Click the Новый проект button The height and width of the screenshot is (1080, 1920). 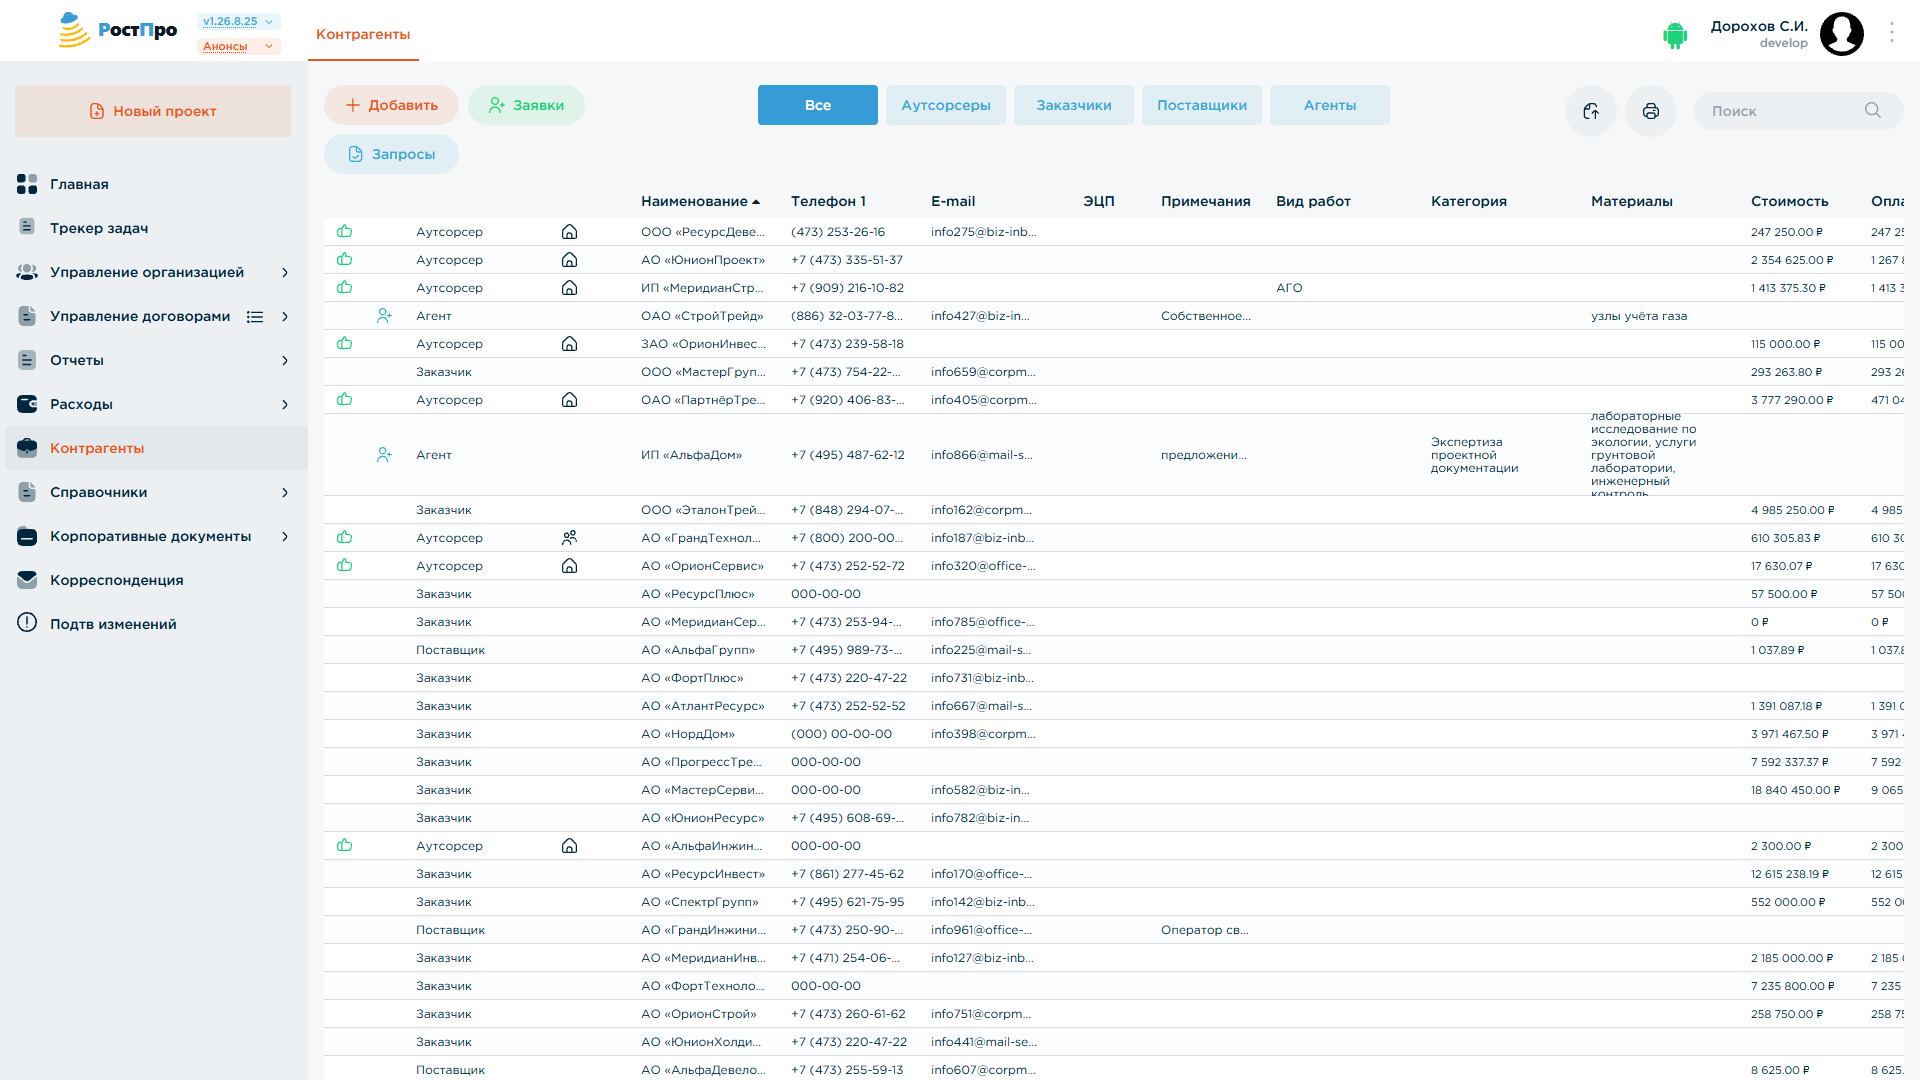[x=153, y=111]
